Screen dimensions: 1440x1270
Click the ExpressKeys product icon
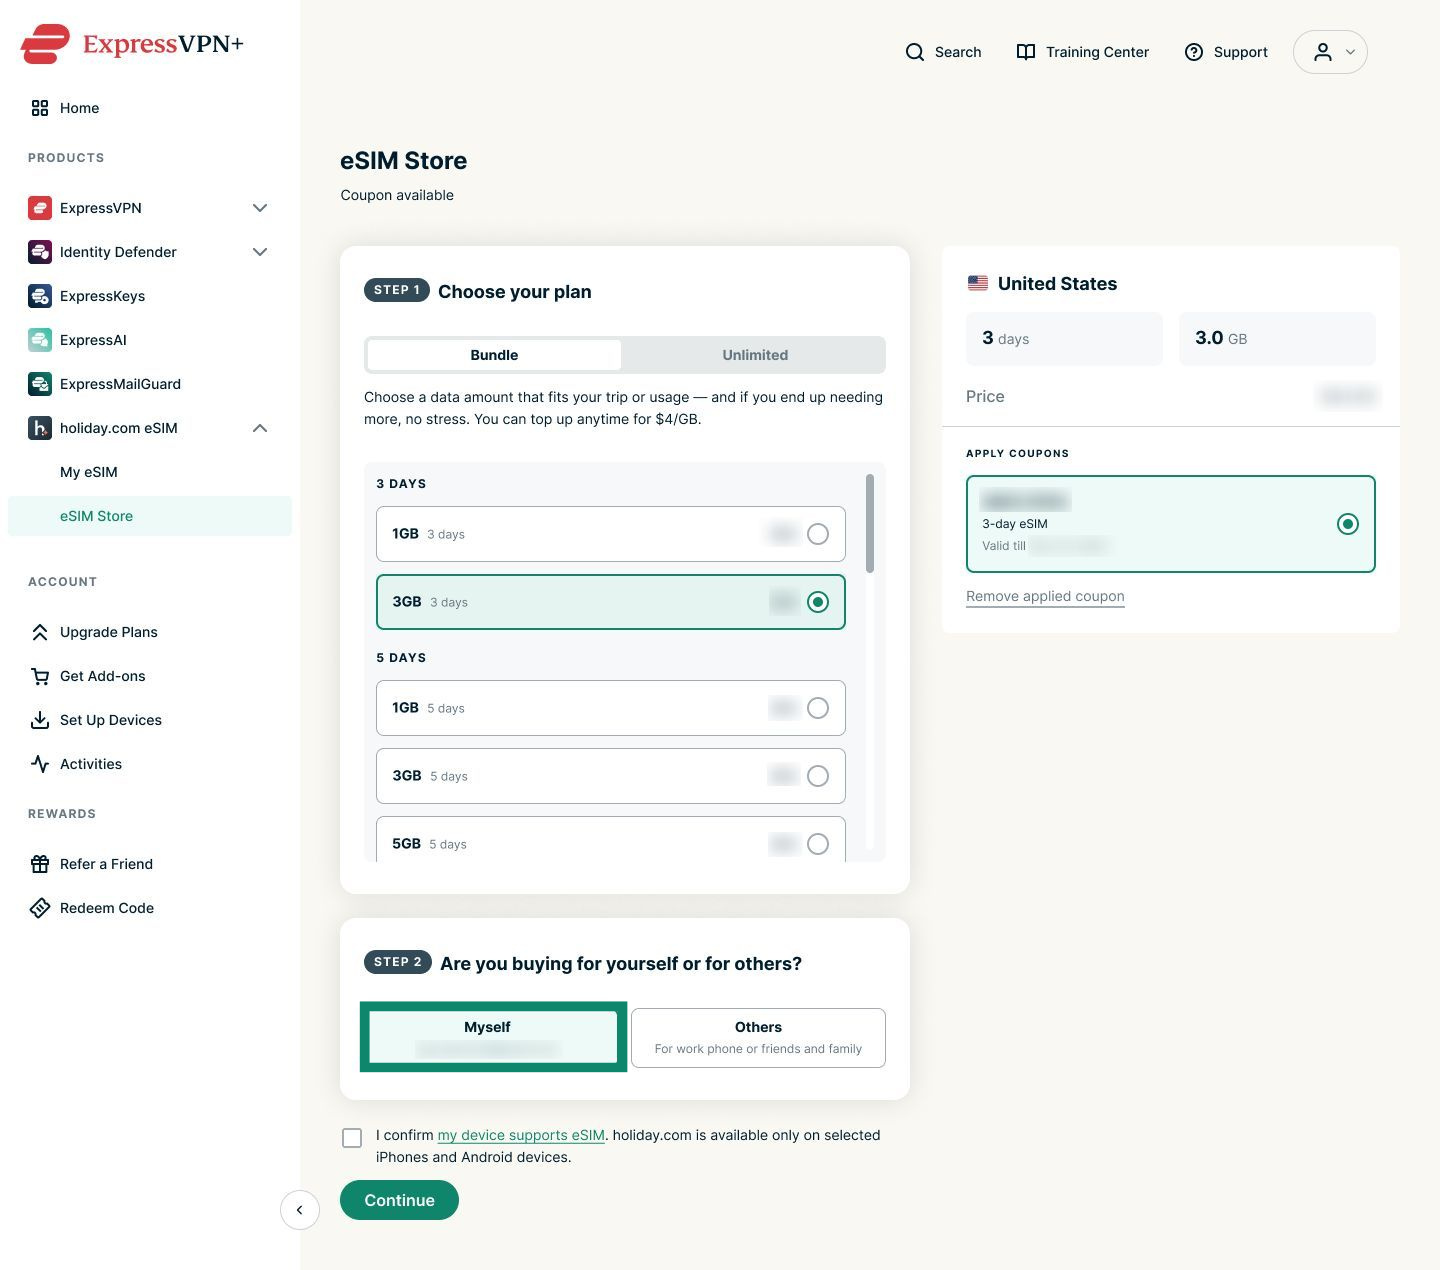40,296
